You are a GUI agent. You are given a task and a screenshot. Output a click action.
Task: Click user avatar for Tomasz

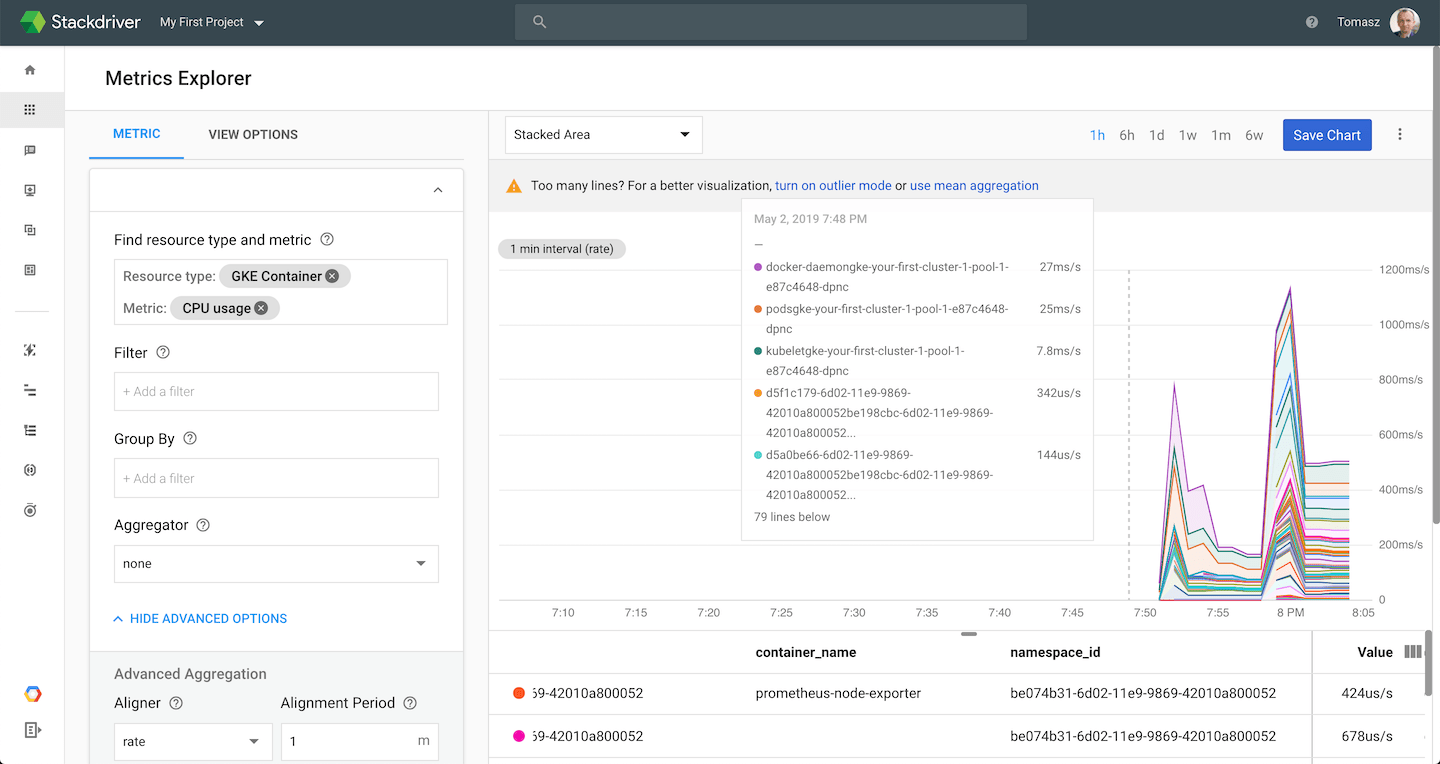click(x=1404, y=22)
